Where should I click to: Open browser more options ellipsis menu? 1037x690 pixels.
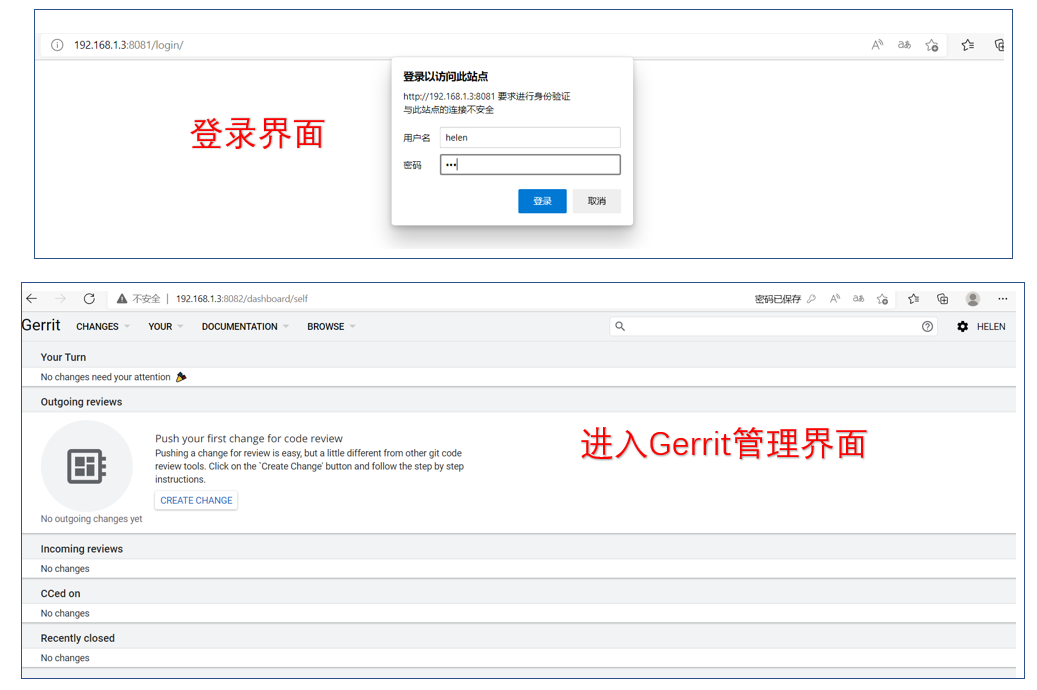(1002, 298)
